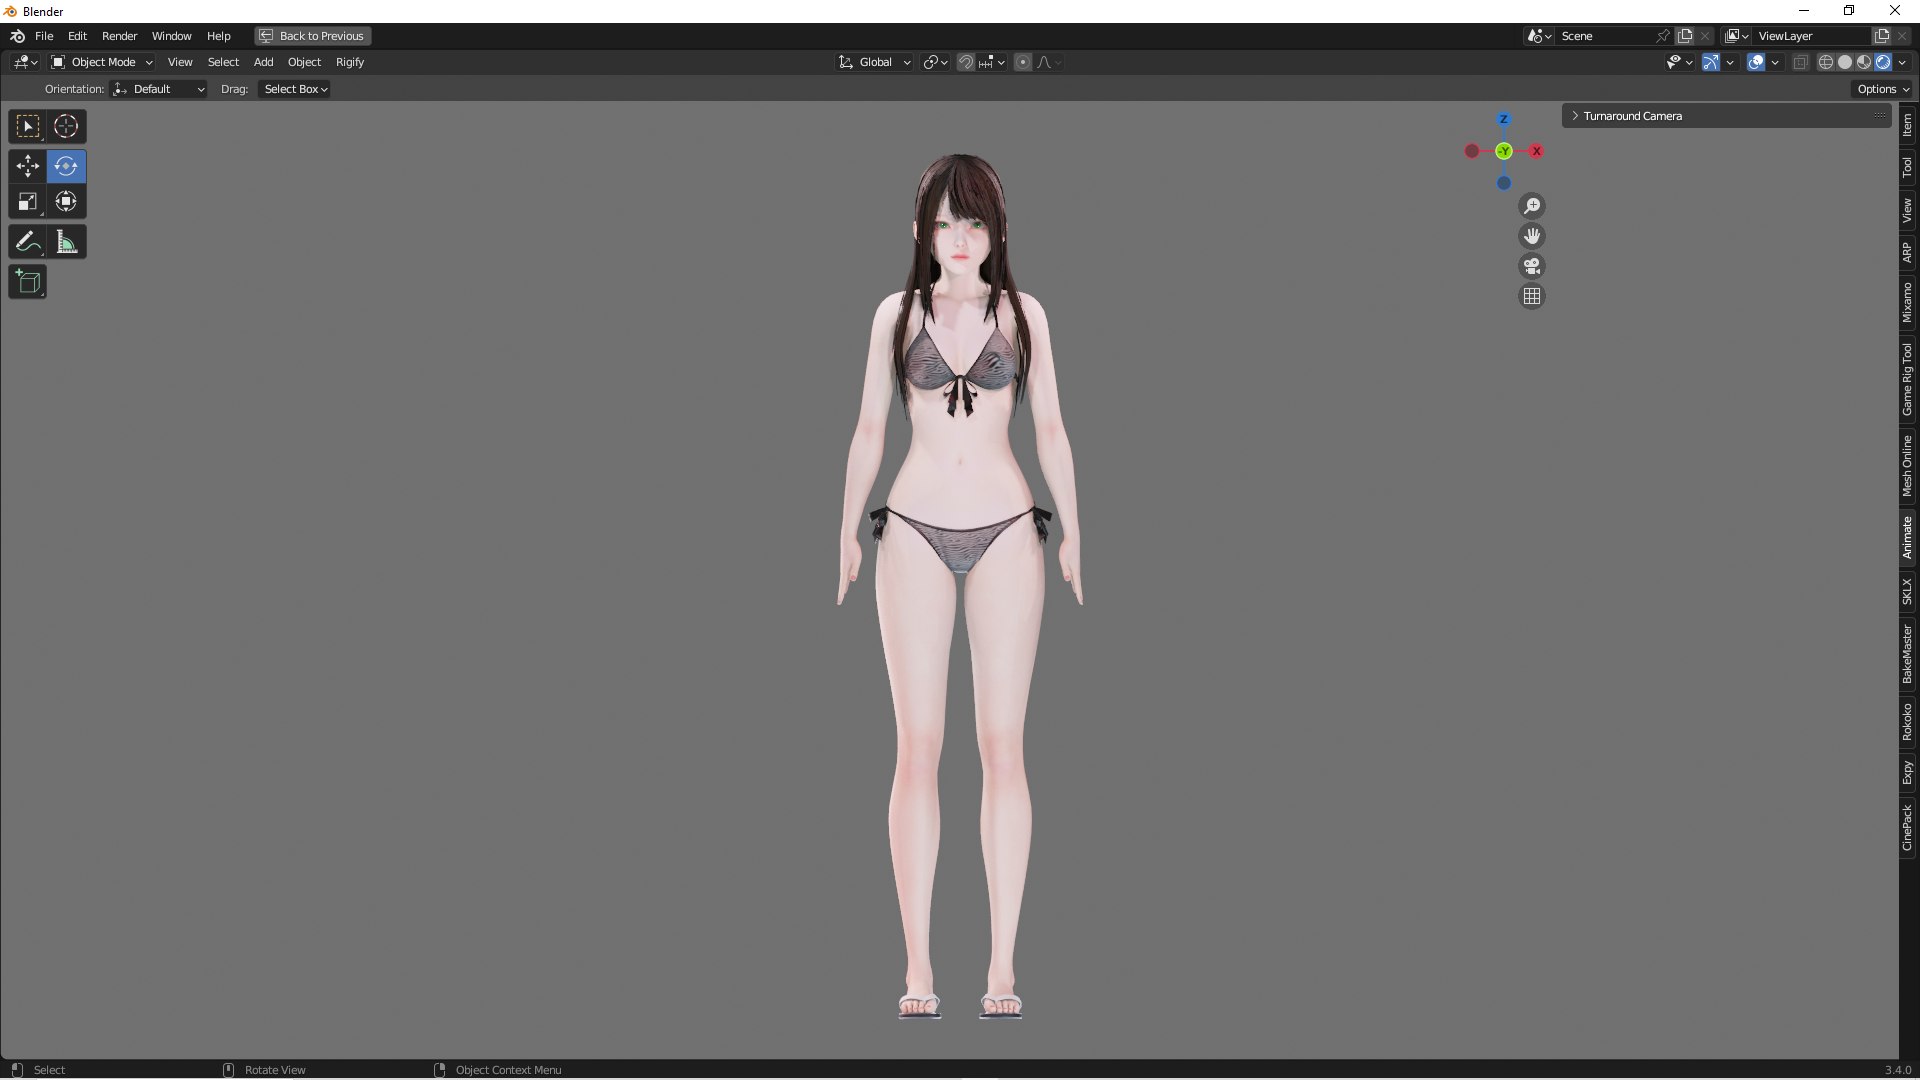Select the Measure tool
This screenshot has width=1920, height=1080.
(66, 242)
